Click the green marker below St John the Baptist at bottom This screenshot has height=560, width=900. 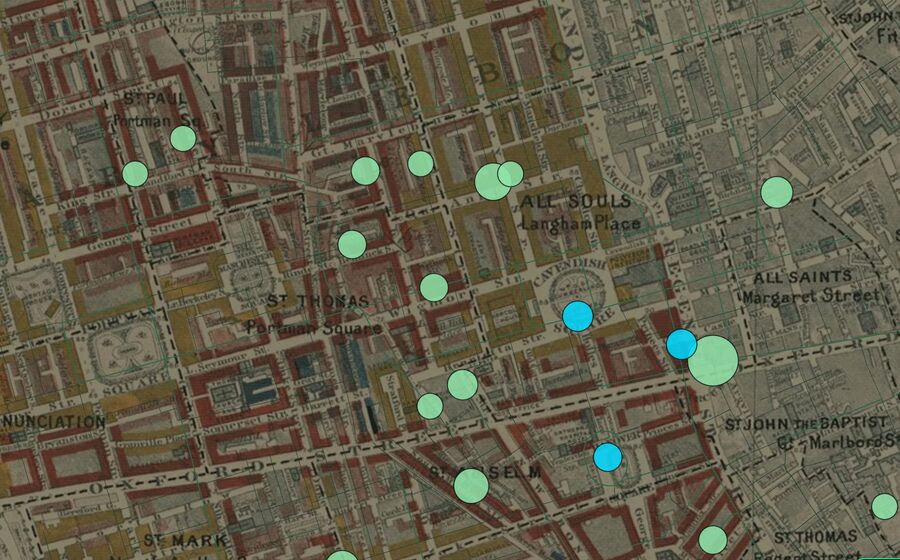(713, 540)
